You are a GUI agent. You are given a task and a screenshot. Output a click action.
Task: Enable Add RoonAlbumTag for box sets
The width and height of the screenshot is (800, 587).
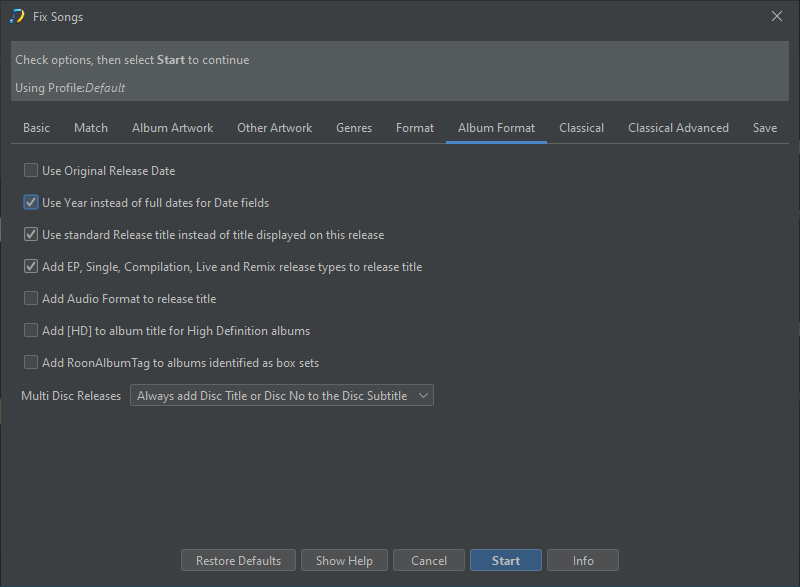coord(31,363)
